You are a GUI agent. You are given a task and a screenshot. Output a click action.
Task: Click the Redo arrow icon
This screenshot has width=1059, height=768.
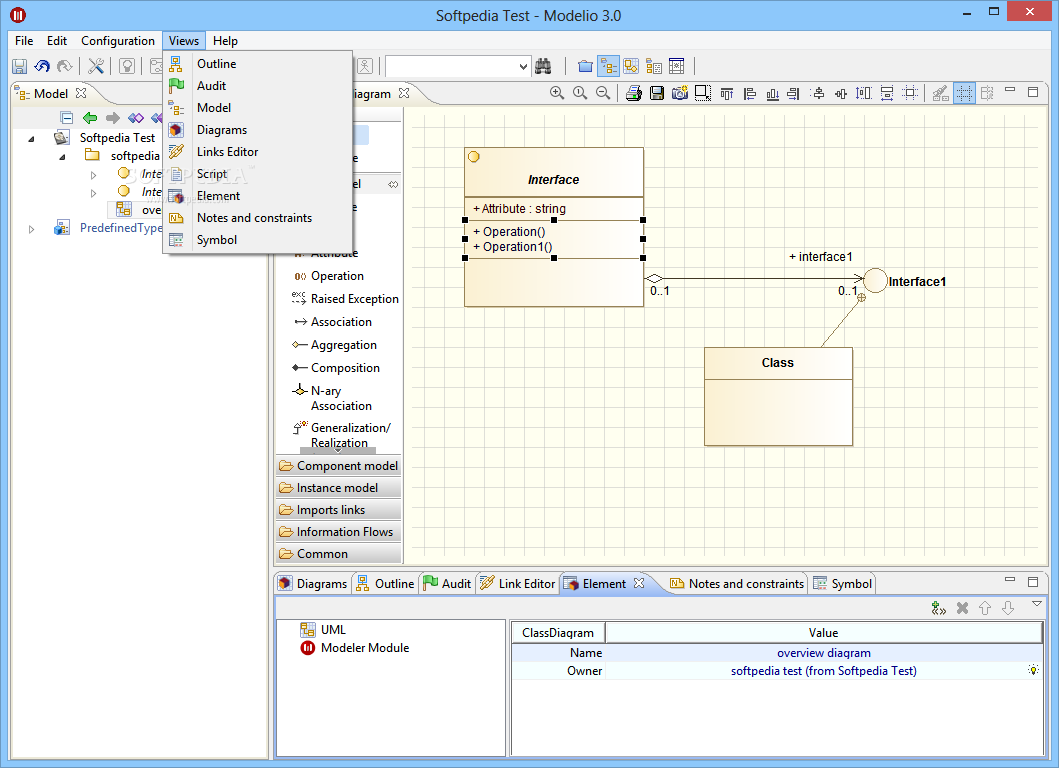pyautogui.click(x=64, y=66)
